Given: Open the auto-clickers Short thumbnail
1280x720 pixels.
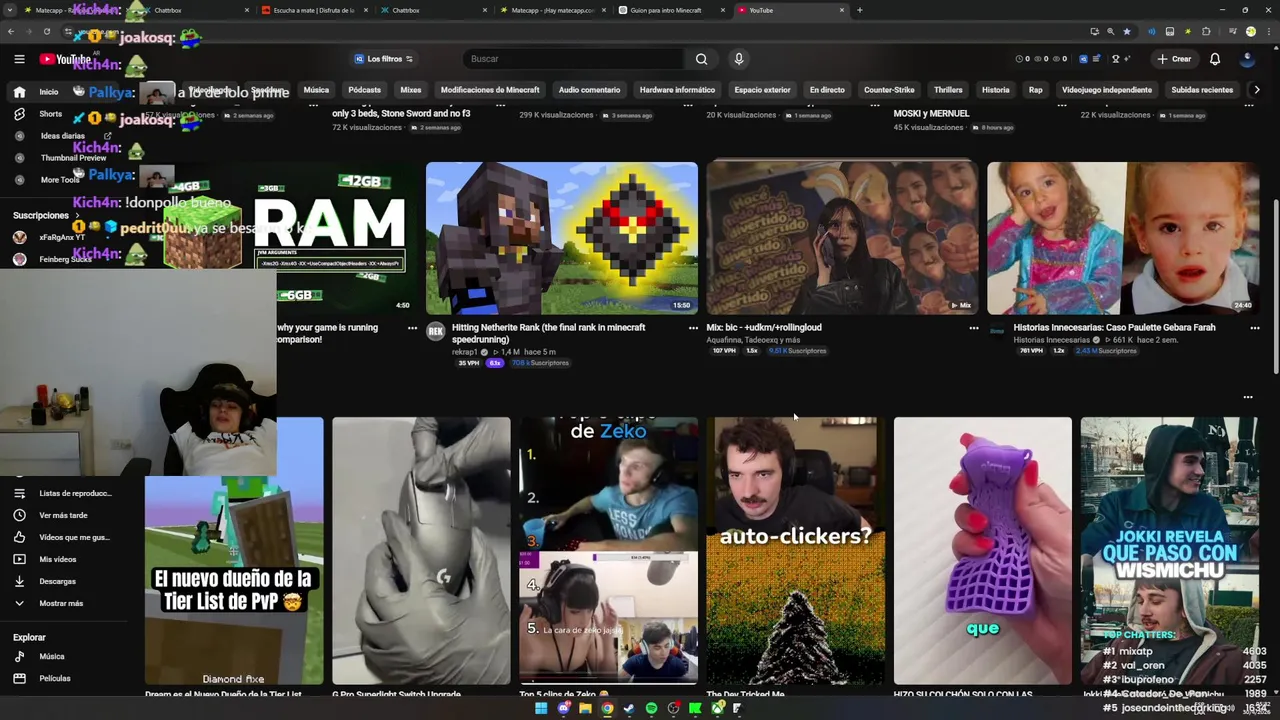Looking at the screenshot, I should point(795,551).
